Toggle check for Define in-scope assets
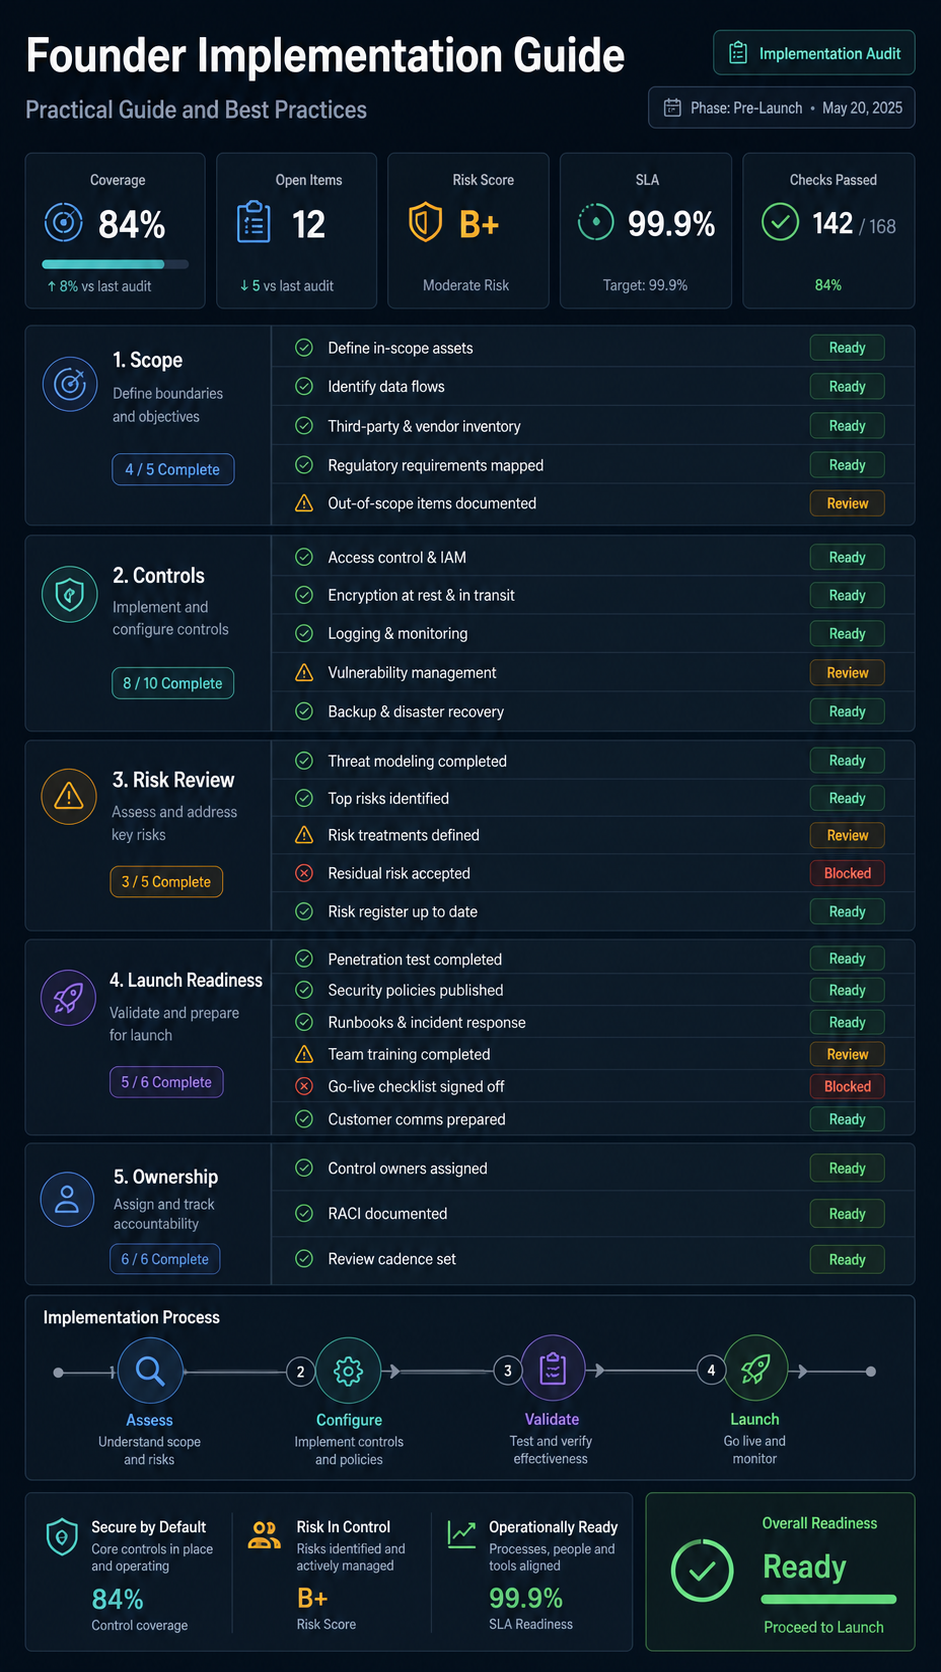The width and height of the screenshot is (941, 1672). click(x=304, y=348)
